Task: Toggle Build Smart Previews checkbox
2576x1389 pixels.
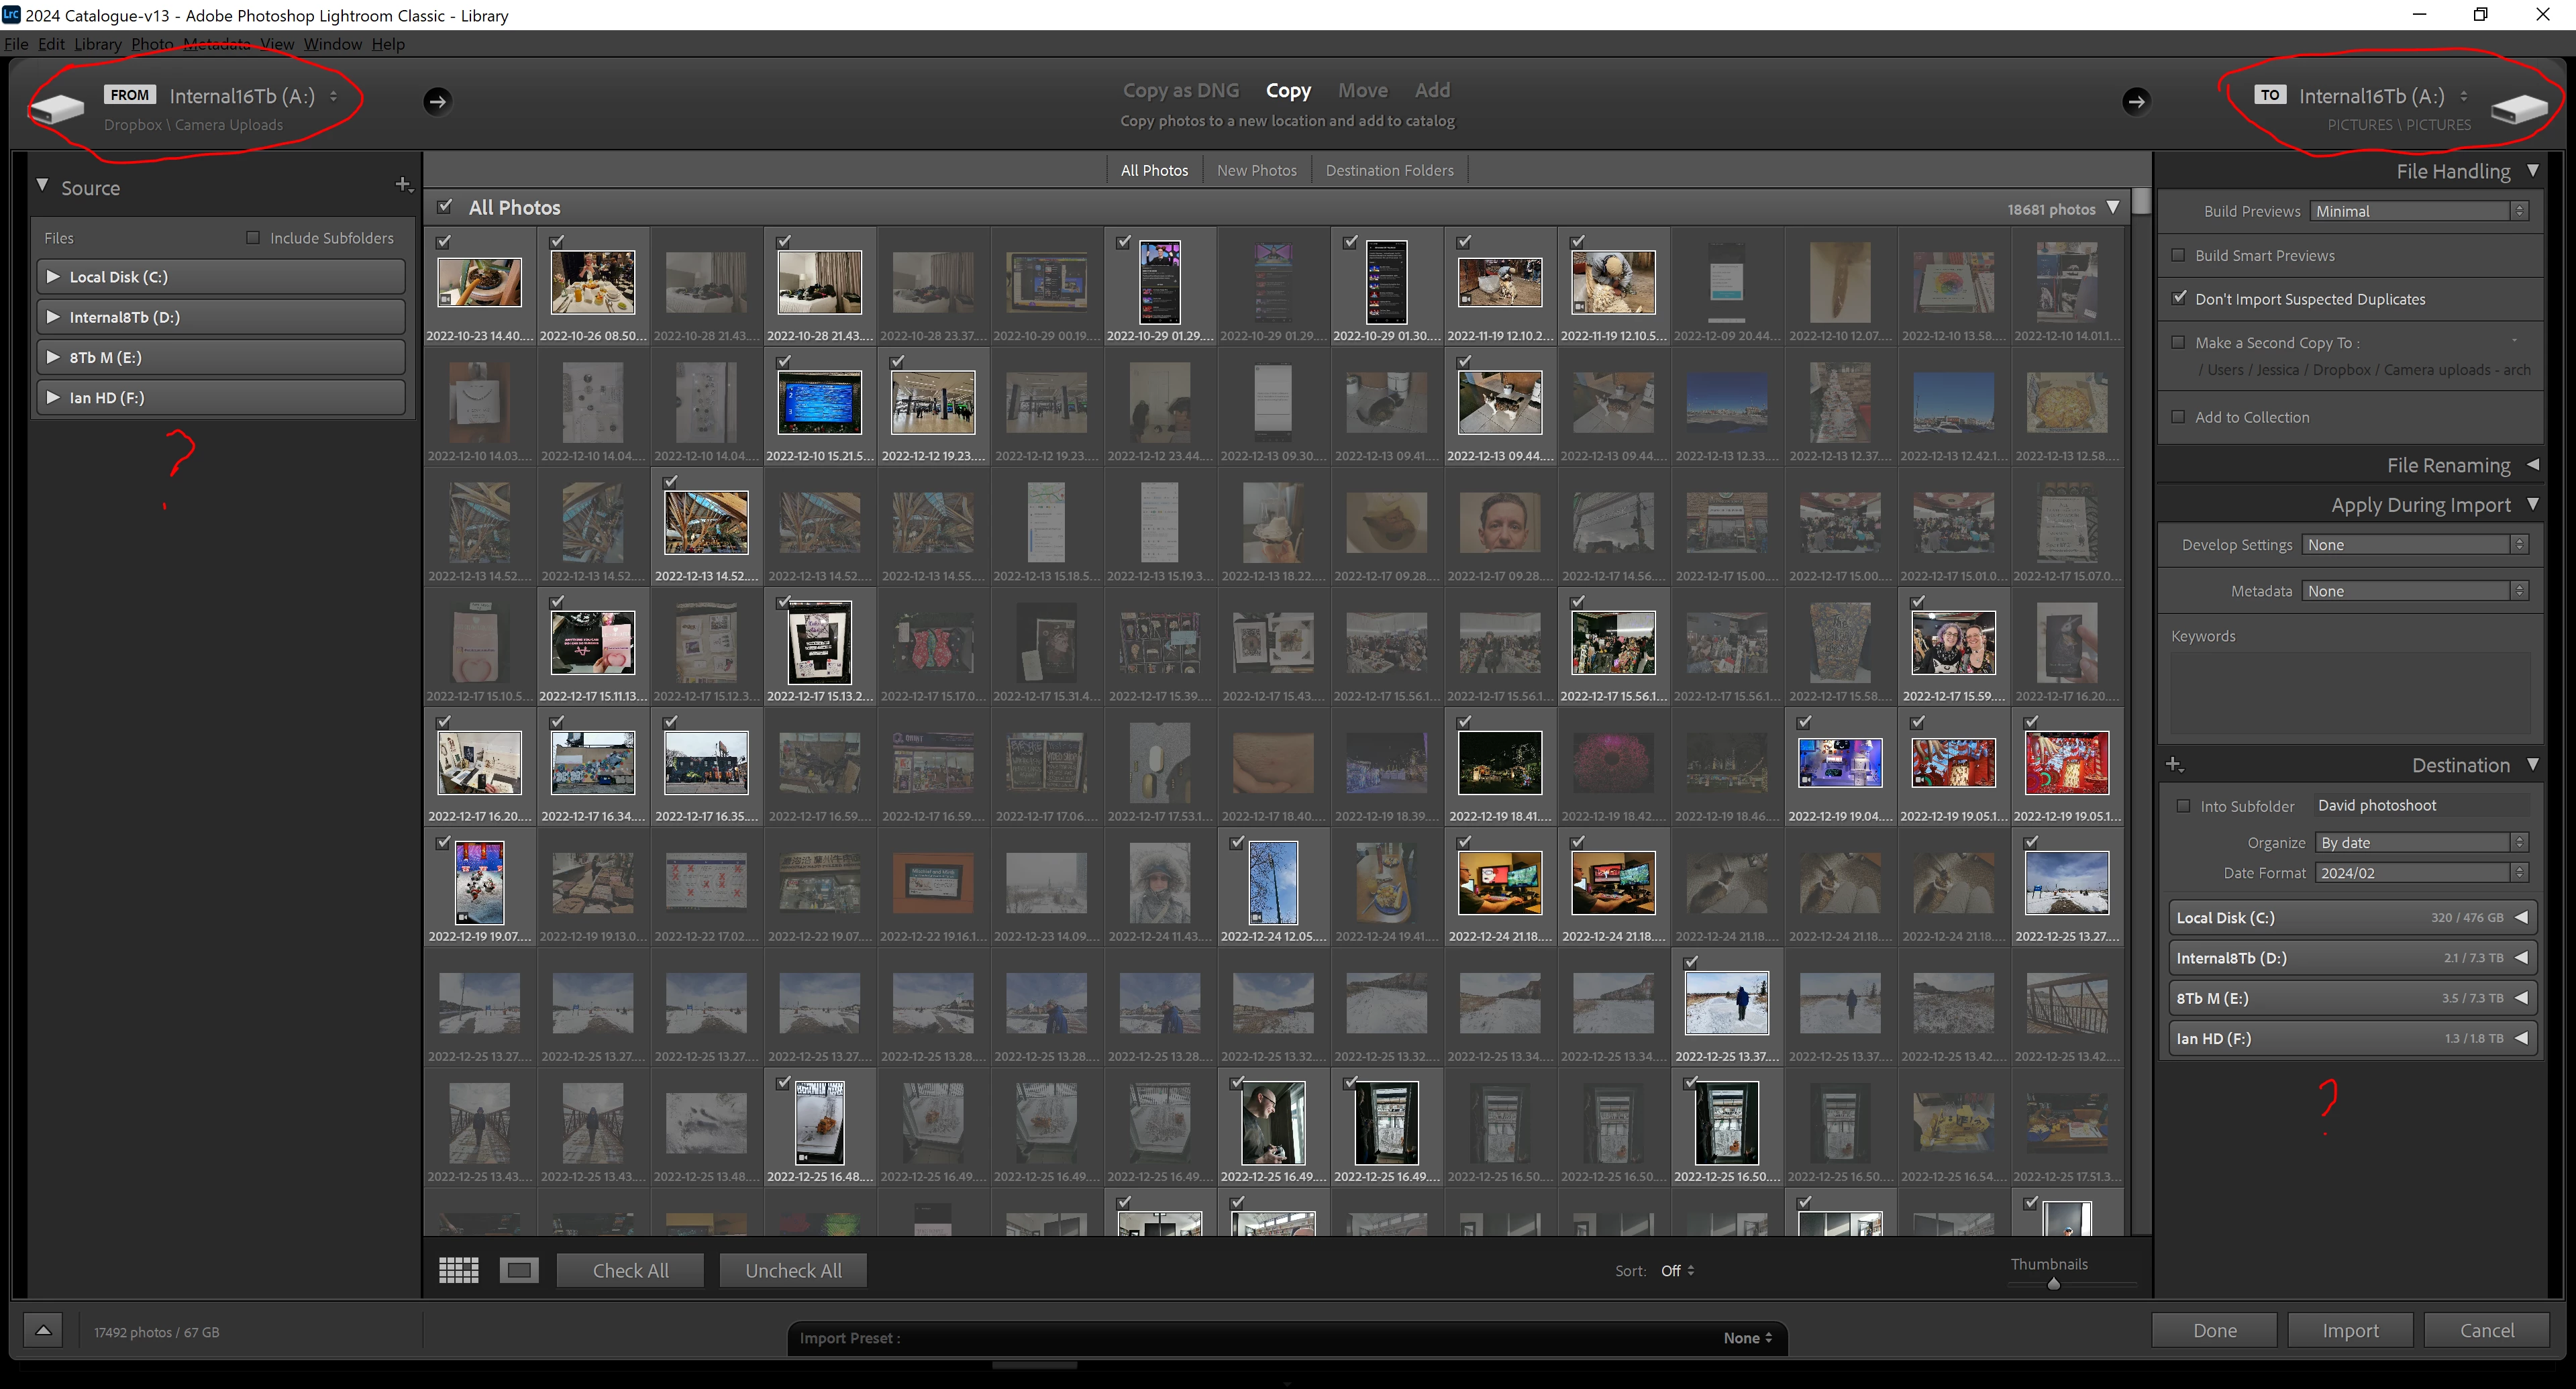Action: (2178, 255)
